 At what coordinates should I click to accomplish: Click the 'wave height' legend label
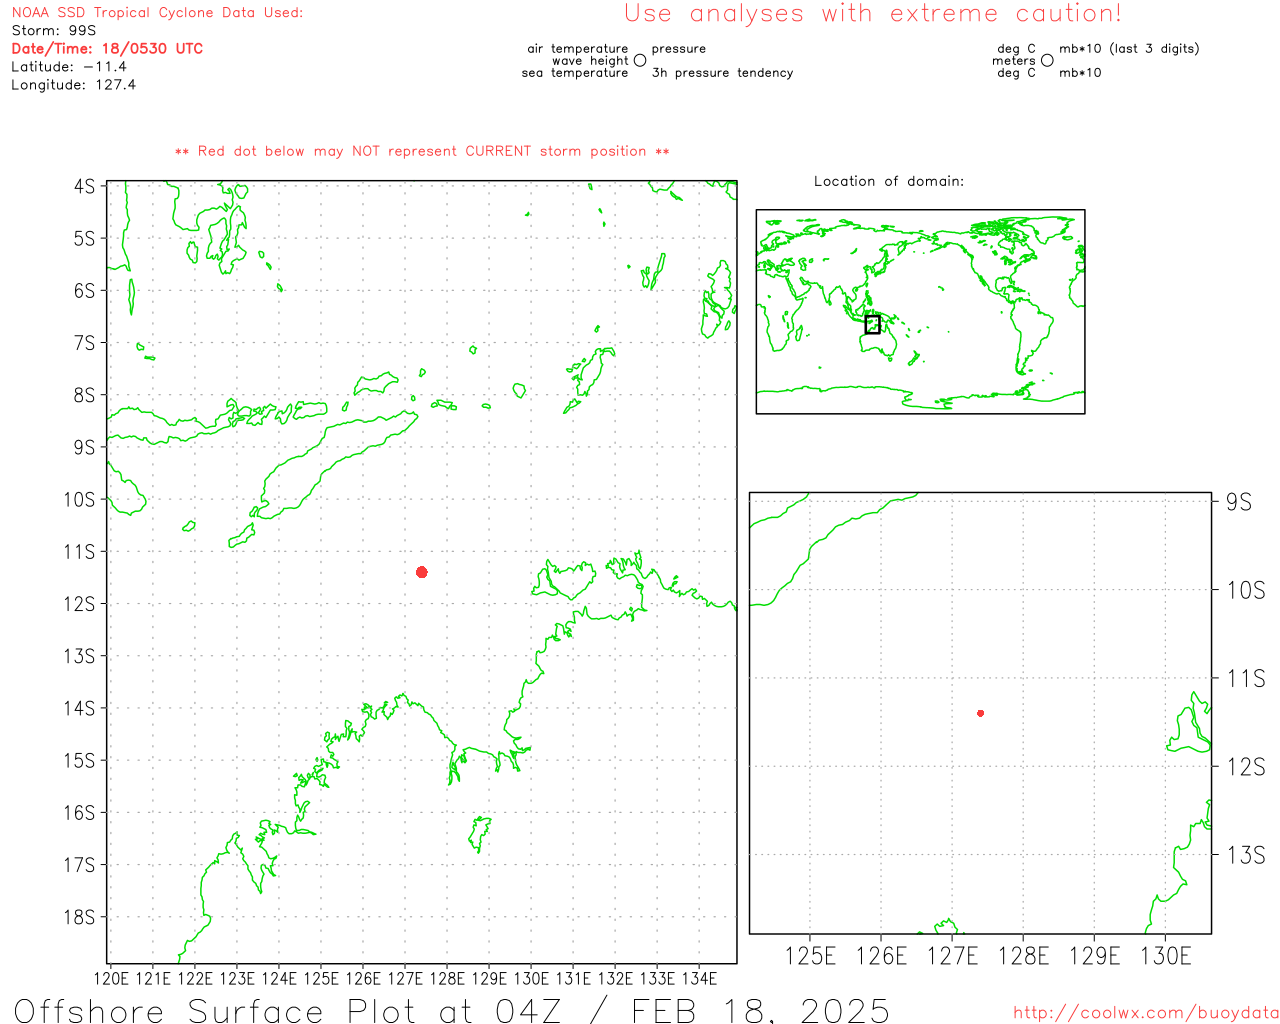pyautogui.click(x=590, y=61)
